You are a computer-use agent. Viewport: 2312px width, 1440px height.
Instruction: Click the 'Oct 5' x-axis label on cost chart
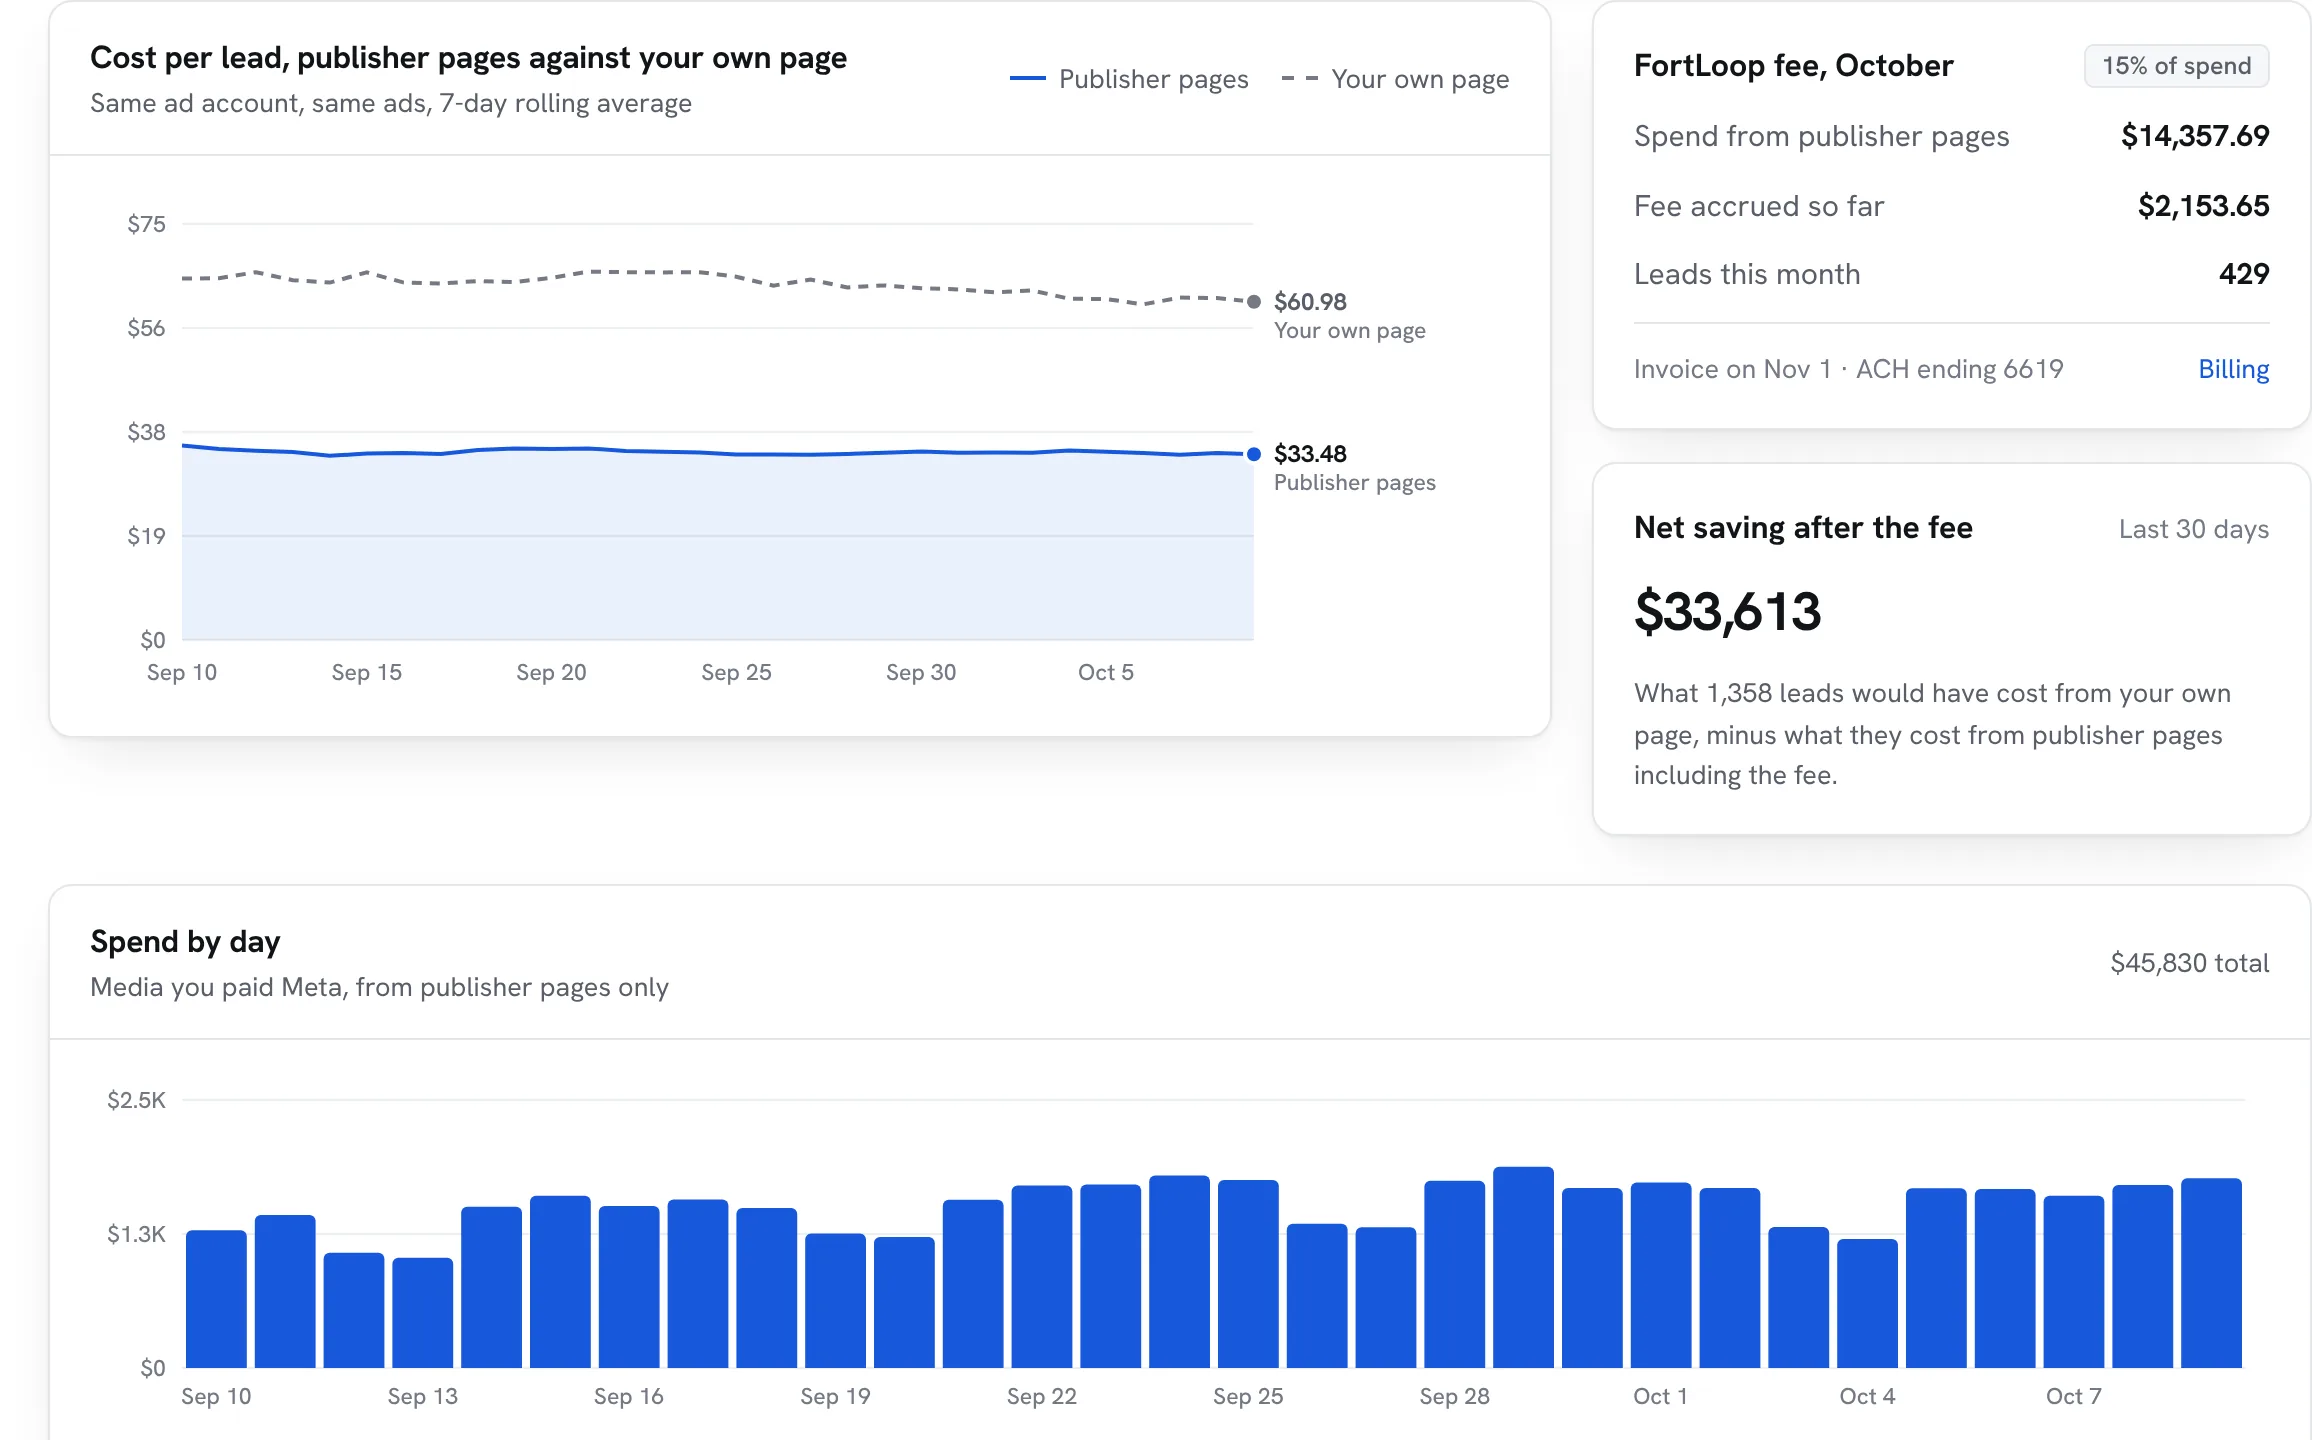(1105, 672)
